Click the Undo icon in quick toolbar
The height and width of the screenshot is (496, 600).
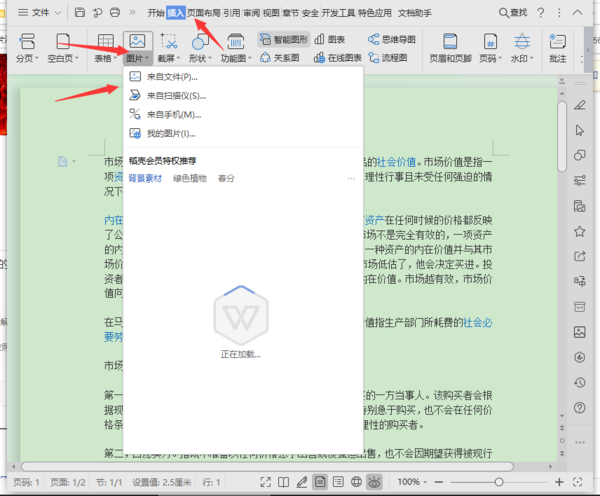point(97,13)
